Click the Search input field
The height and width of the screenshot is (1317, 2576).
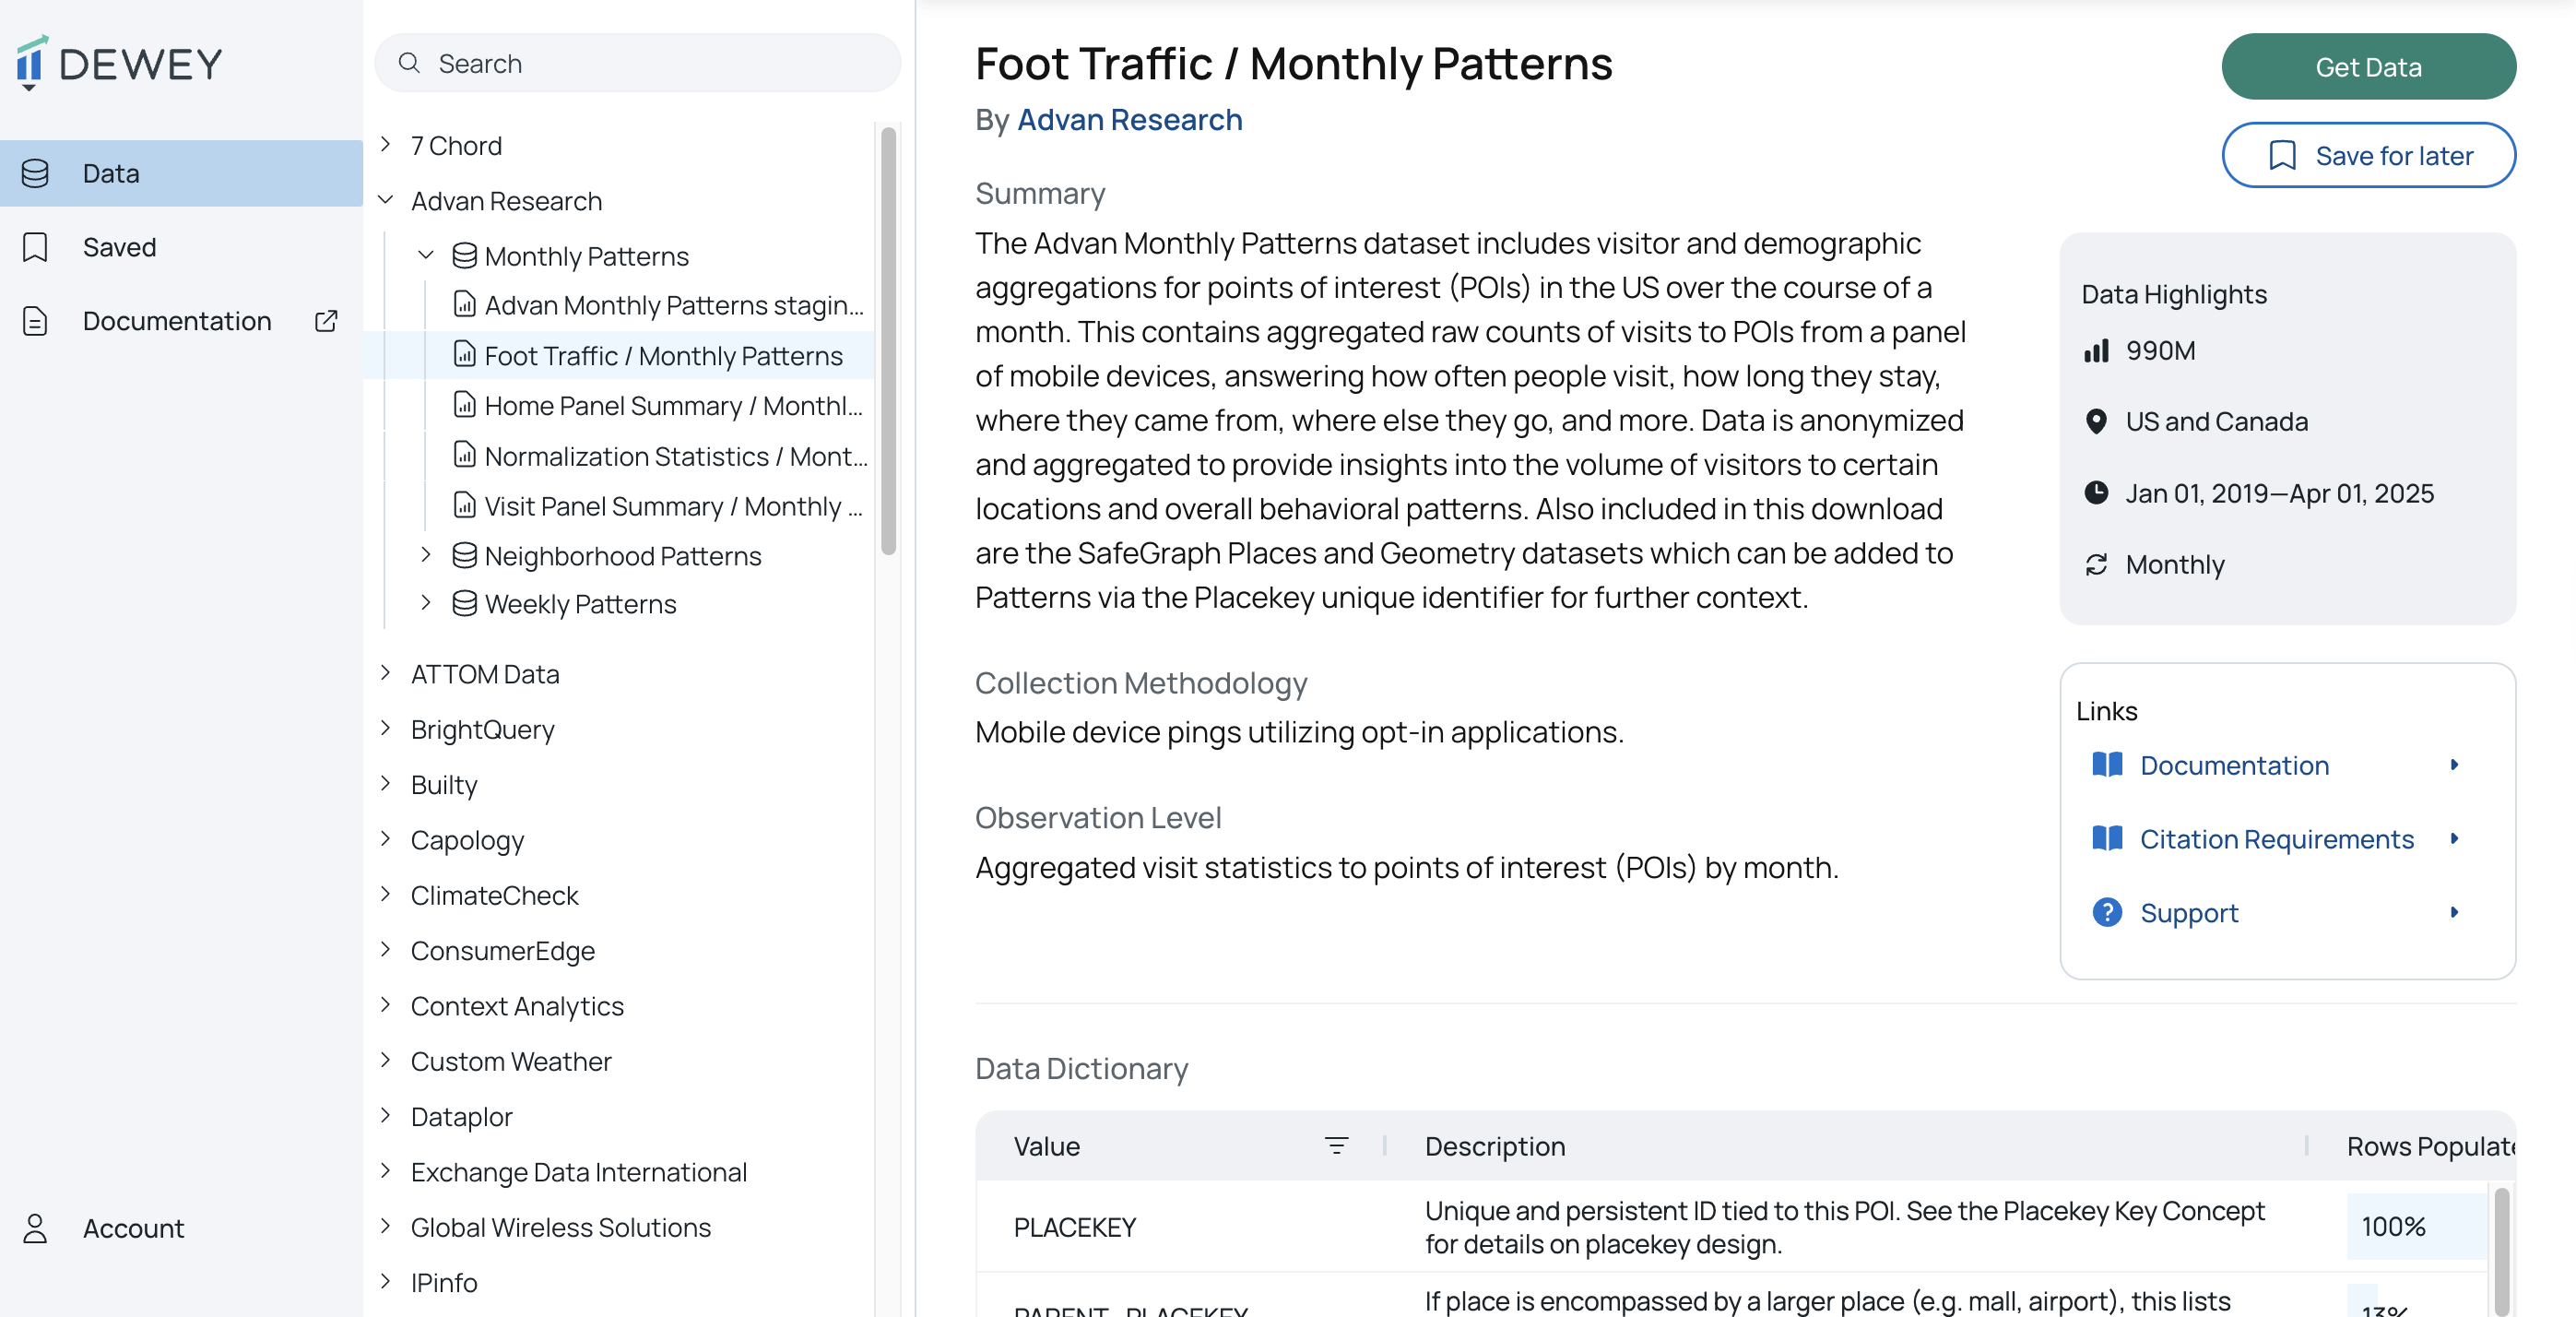[638, 63]
